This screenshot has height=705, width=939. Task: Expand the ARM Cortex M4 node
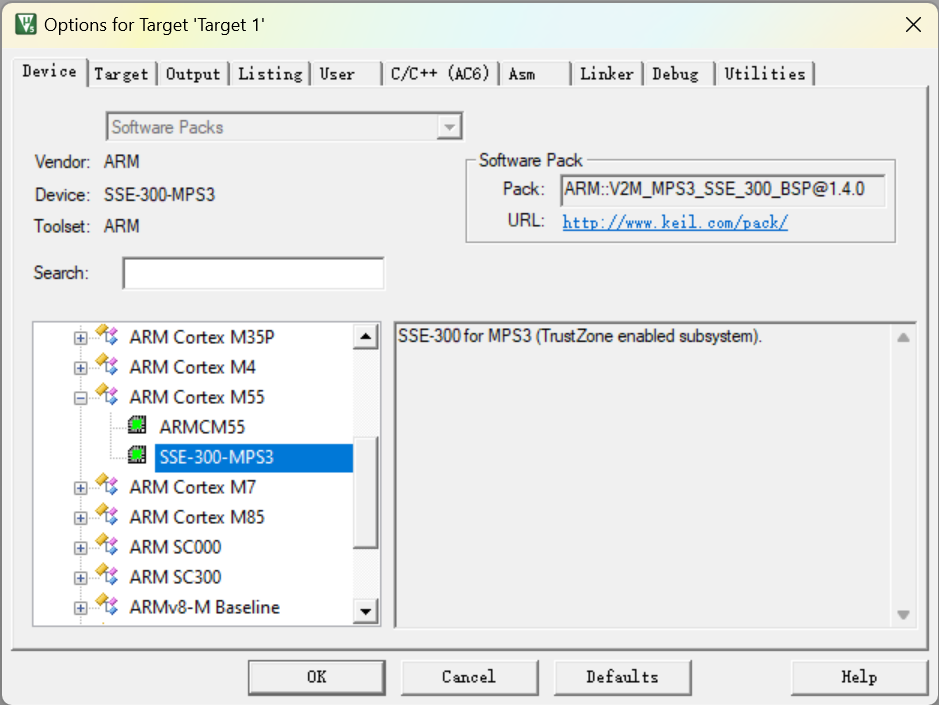click(x=80, y=368)
